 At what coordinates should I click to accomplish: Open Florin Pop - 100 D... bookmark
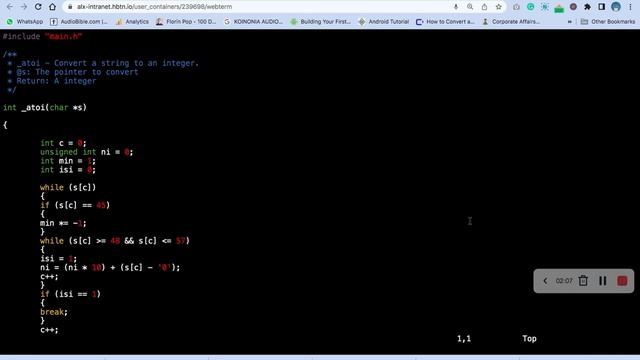tap(186, 22)
